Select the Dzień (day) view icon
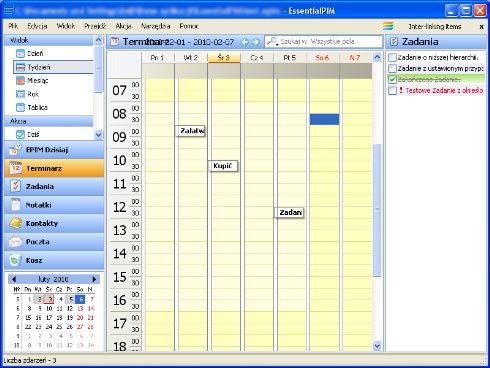Viewport: 490px width, 368px height. (x=20, y=53)
